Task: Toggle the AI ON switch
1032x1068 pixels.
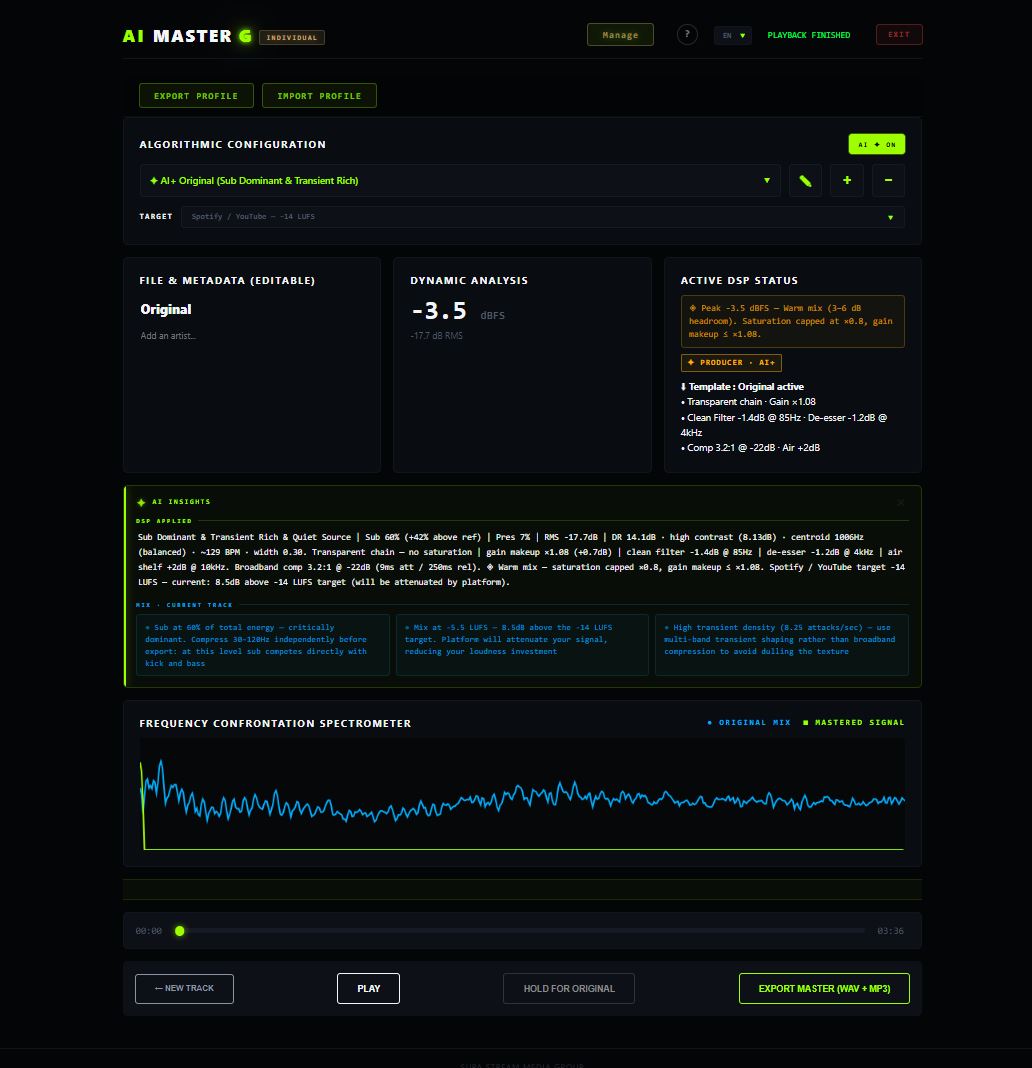Action: 877,144
